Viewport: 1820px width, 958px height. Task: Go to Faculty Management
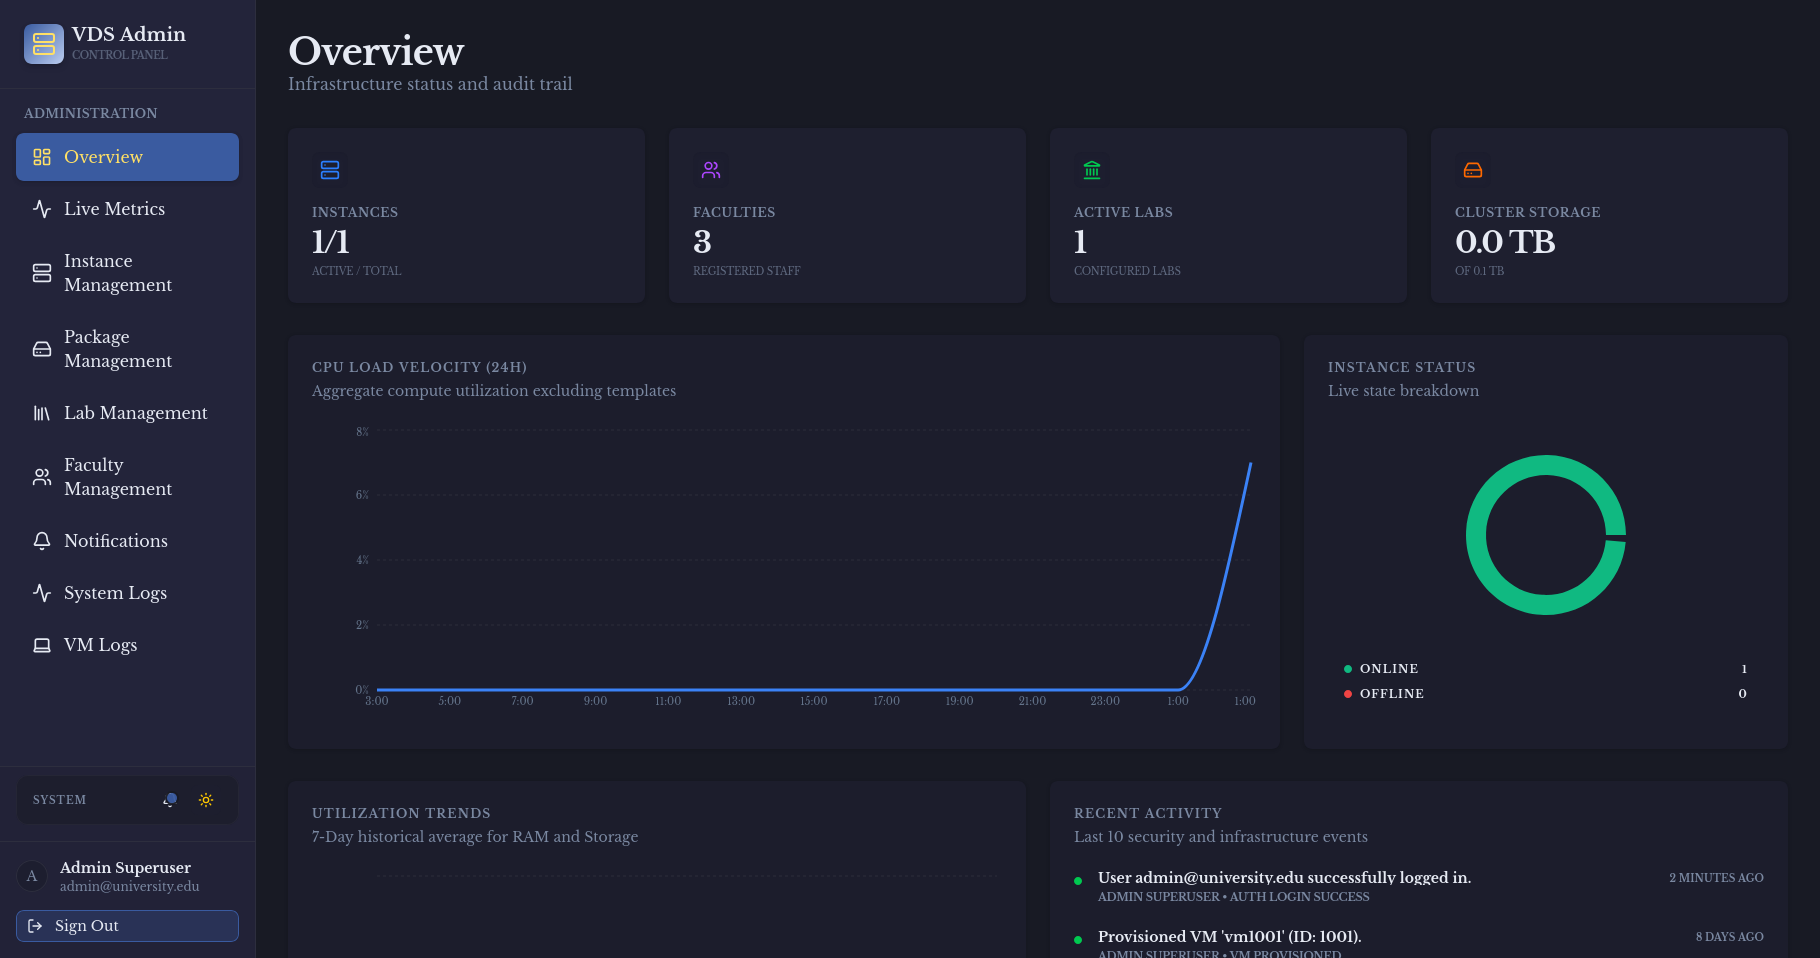(x=127, y=477)
